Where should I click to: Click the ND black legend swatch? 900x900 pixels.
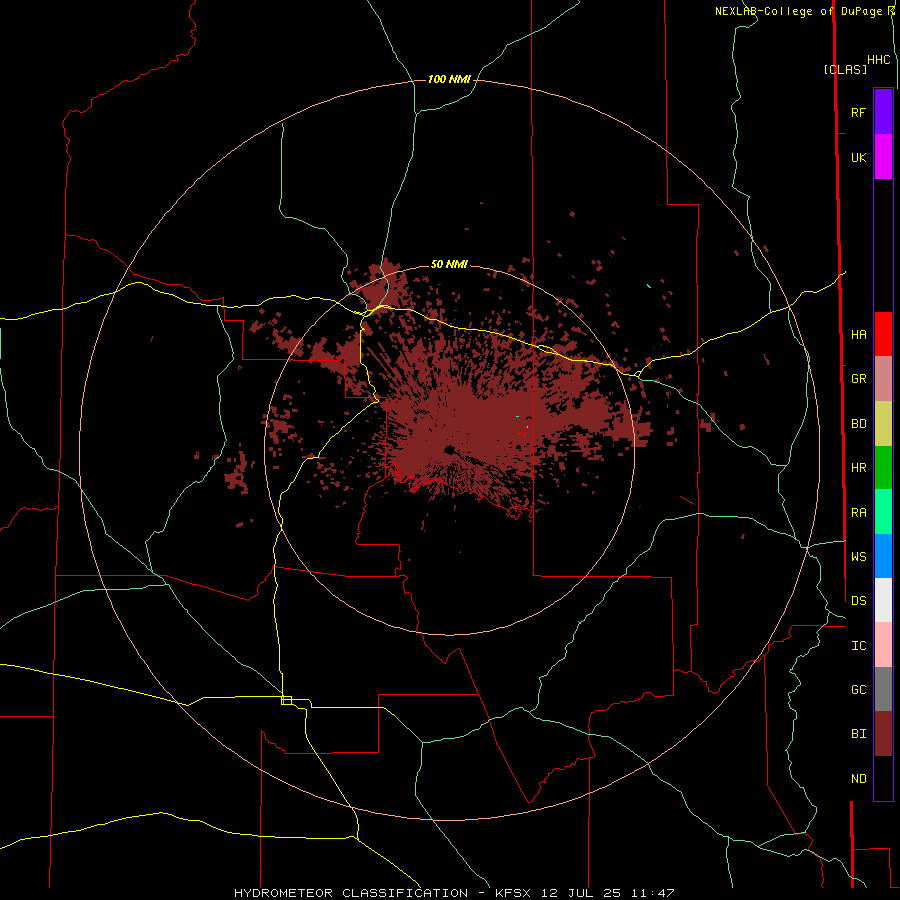tap(883, 778)
